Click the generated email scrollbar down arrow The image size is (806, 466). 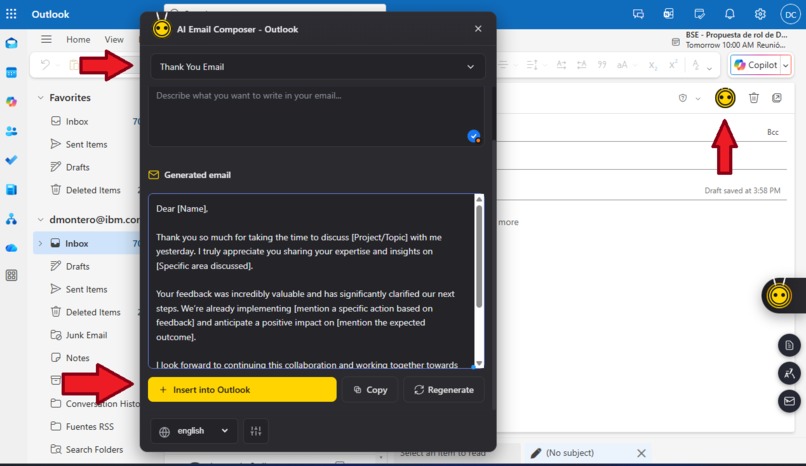(x=479, y=363)
